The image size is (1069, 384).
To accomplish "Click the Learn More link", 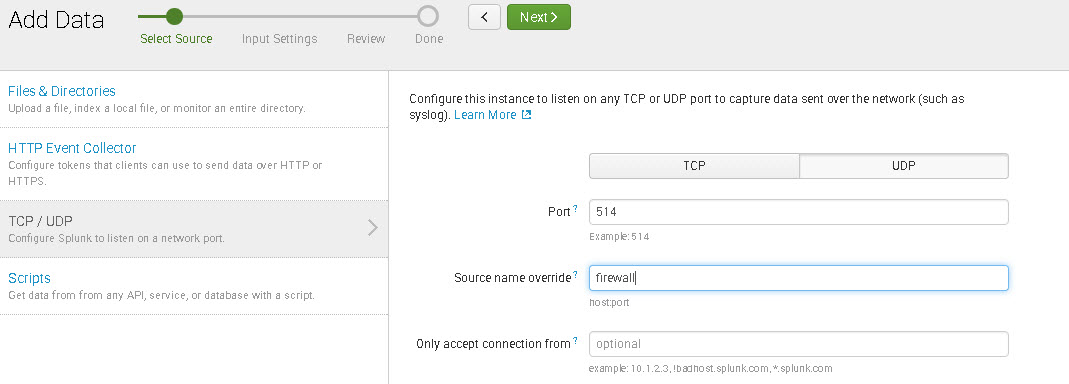I will click(485, 115).
